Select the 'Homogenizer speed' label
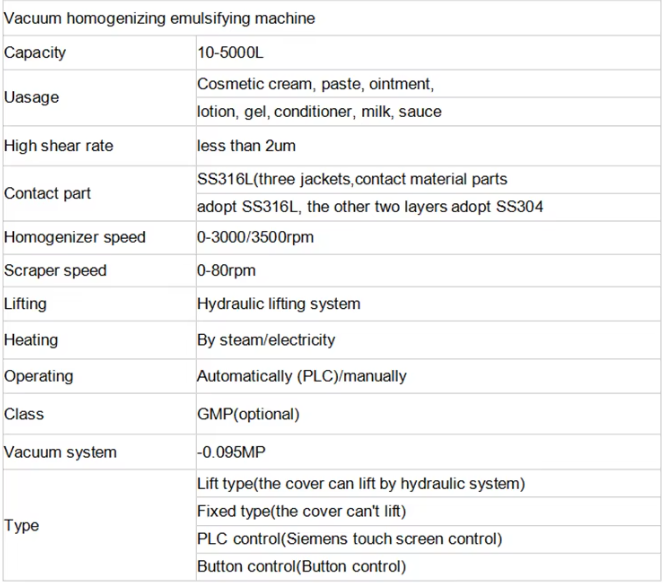This screenshot has height=583, width=663. tap(75, 237)
